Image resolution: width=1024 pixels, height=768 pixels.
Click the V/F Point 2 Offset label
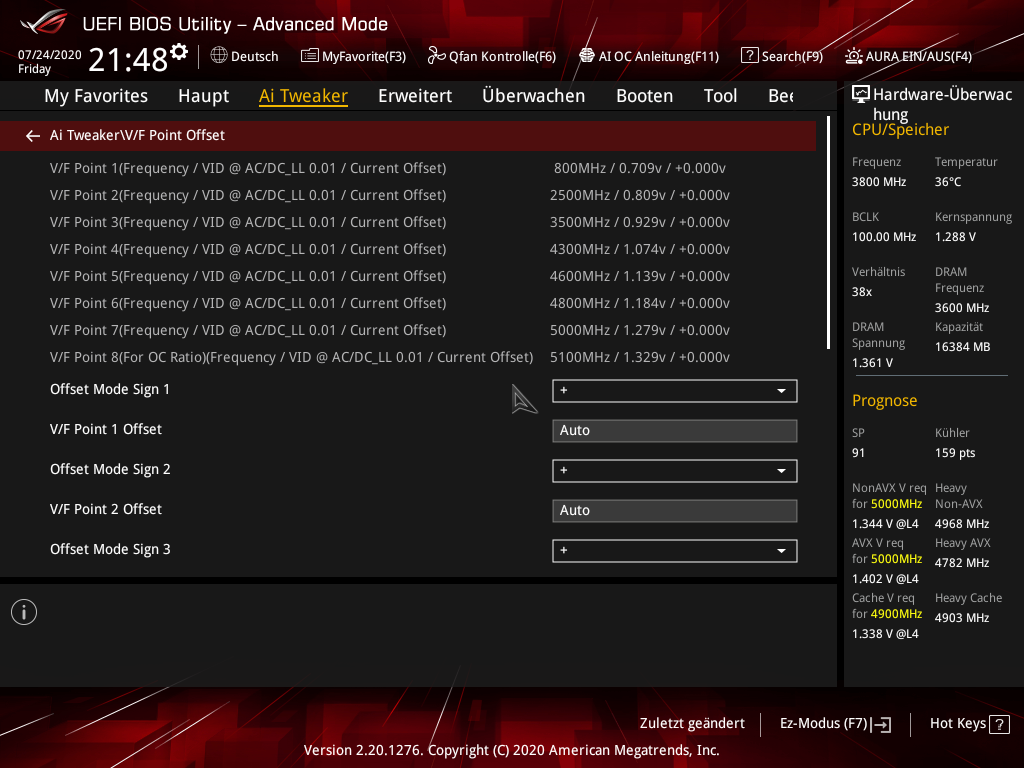point(106,509)
